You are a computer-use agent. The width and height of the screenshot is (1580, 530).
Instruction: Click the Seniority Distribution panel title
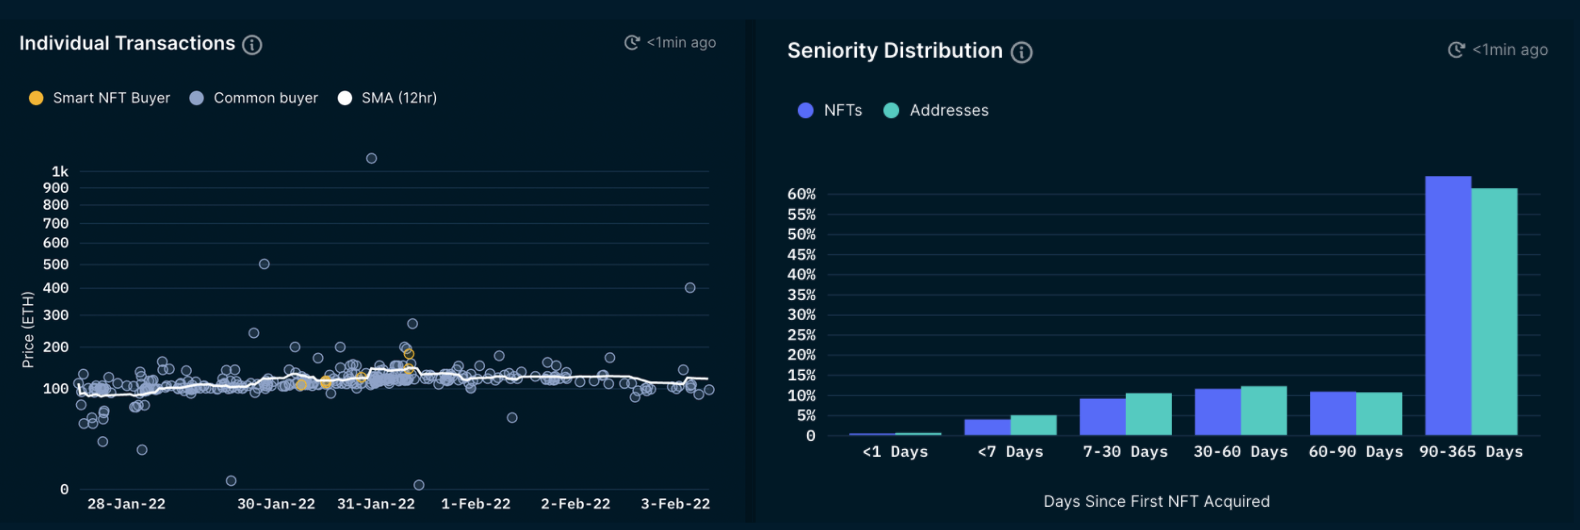point(895,51)
